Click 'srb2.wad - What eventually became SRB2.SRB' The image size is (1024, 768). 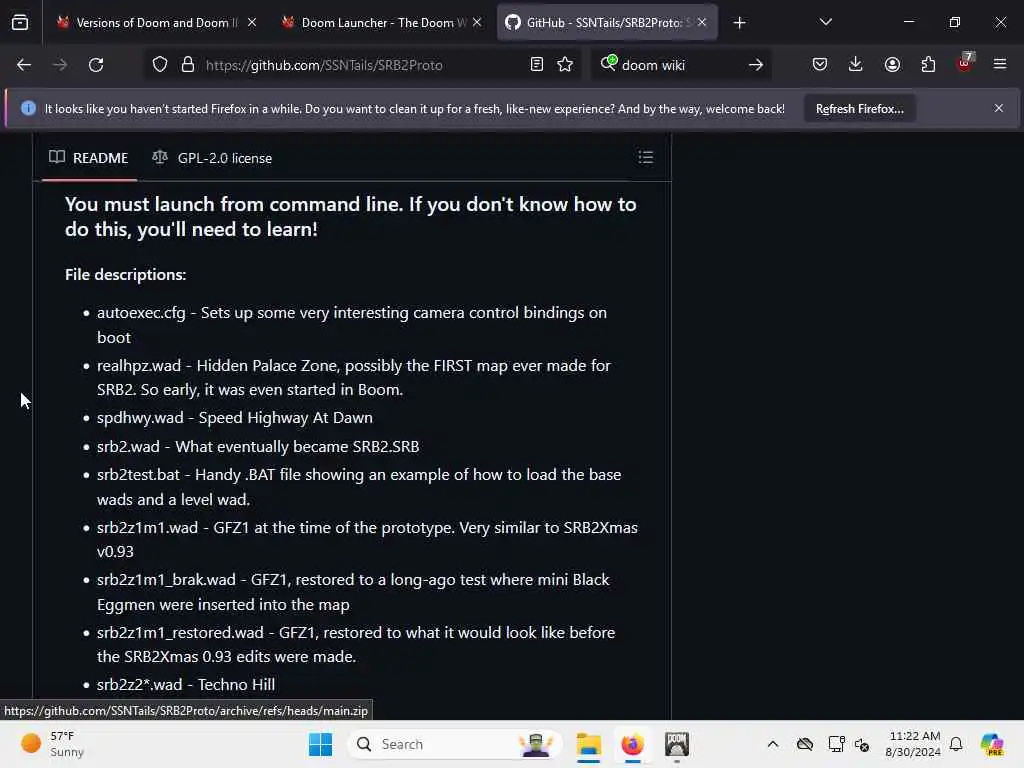point(258,447)
